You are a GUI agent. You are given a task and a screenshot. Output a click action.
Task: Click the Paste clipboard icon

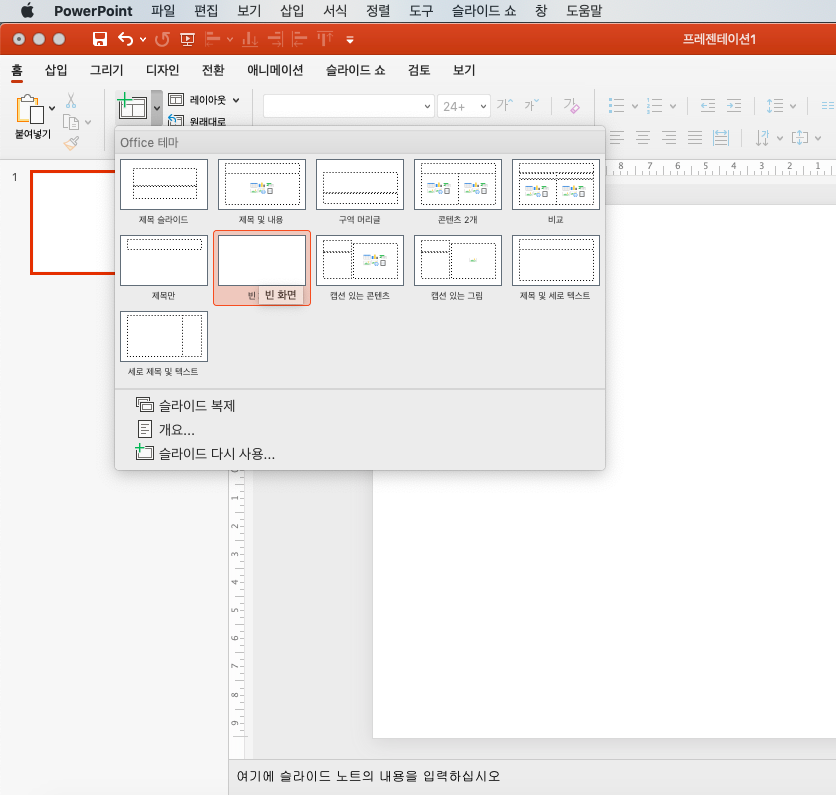[x=30, y=109]
